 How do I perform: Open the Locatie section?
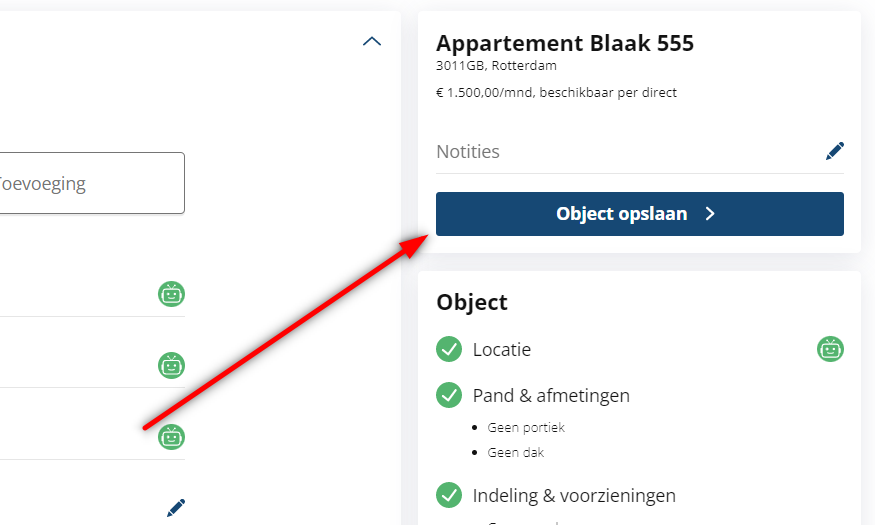502,349
